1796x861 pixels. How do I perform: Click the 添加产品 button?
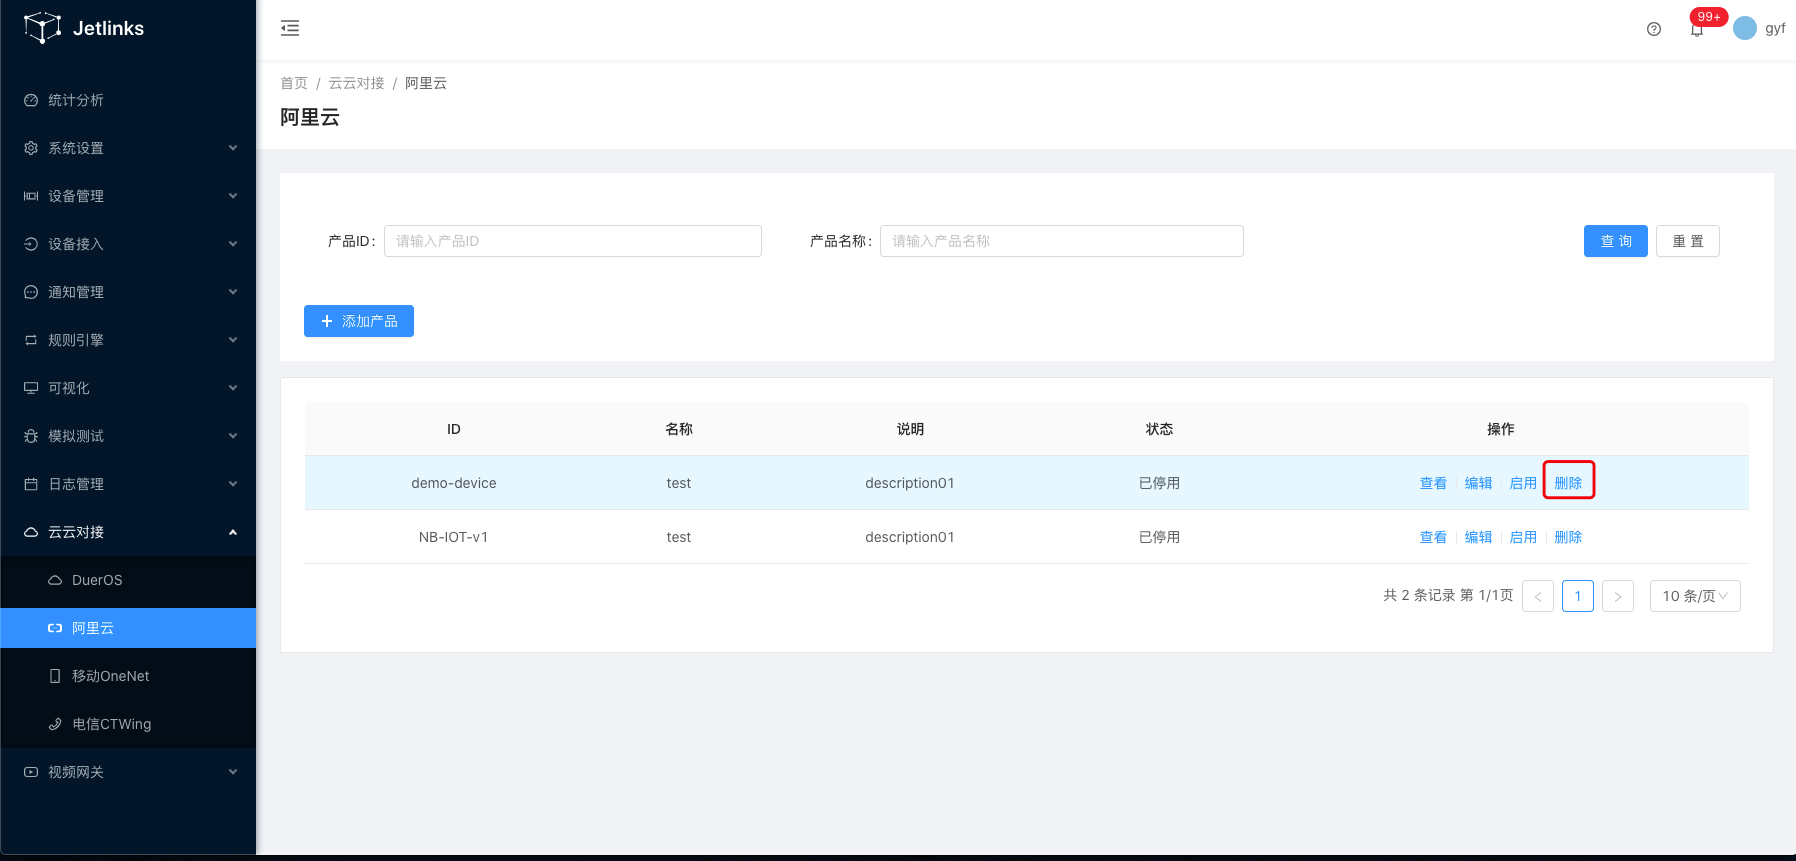tap(359, 321)
